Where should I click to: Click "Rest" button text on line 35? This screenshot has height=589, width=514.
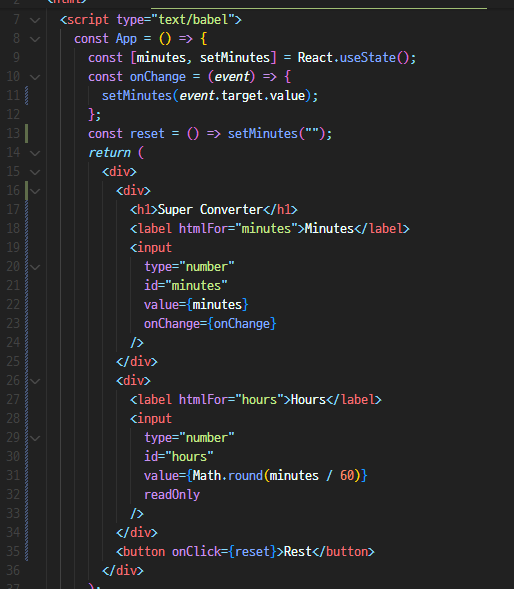click(298, 551)
